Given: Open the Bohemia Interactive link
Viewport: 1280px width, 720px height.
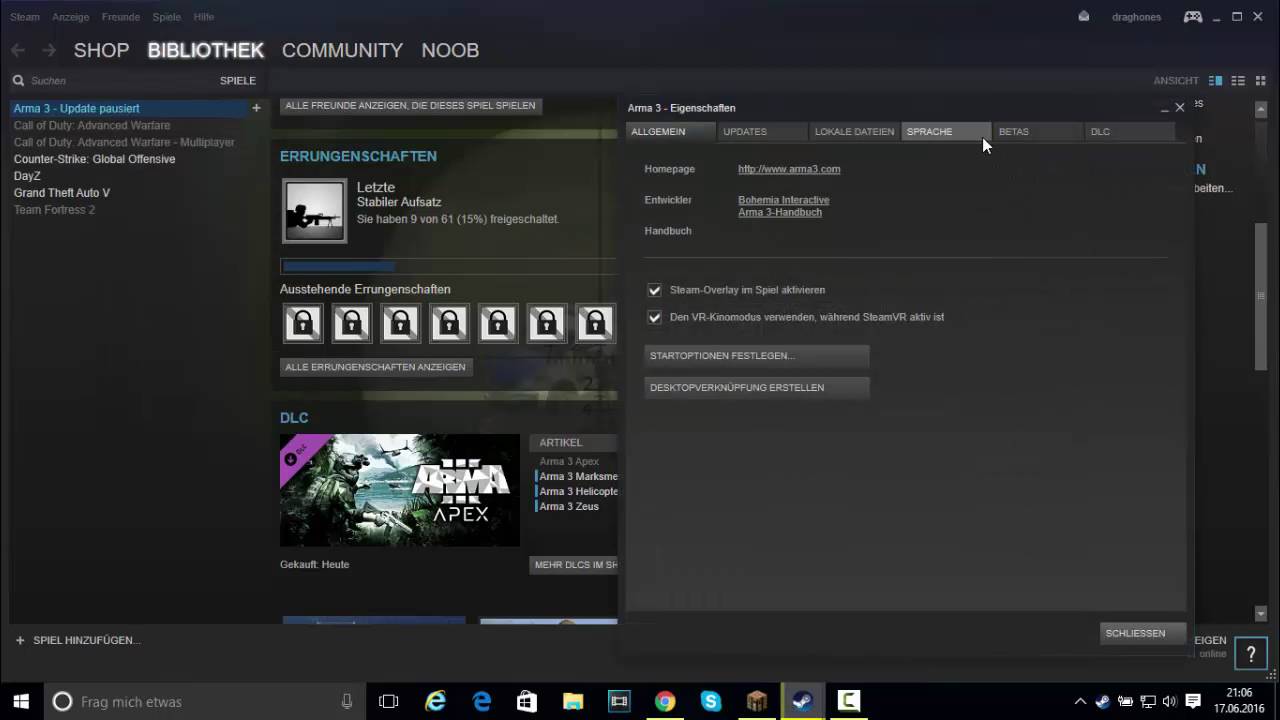Looking at the screenshot, I should pos(783,200).
